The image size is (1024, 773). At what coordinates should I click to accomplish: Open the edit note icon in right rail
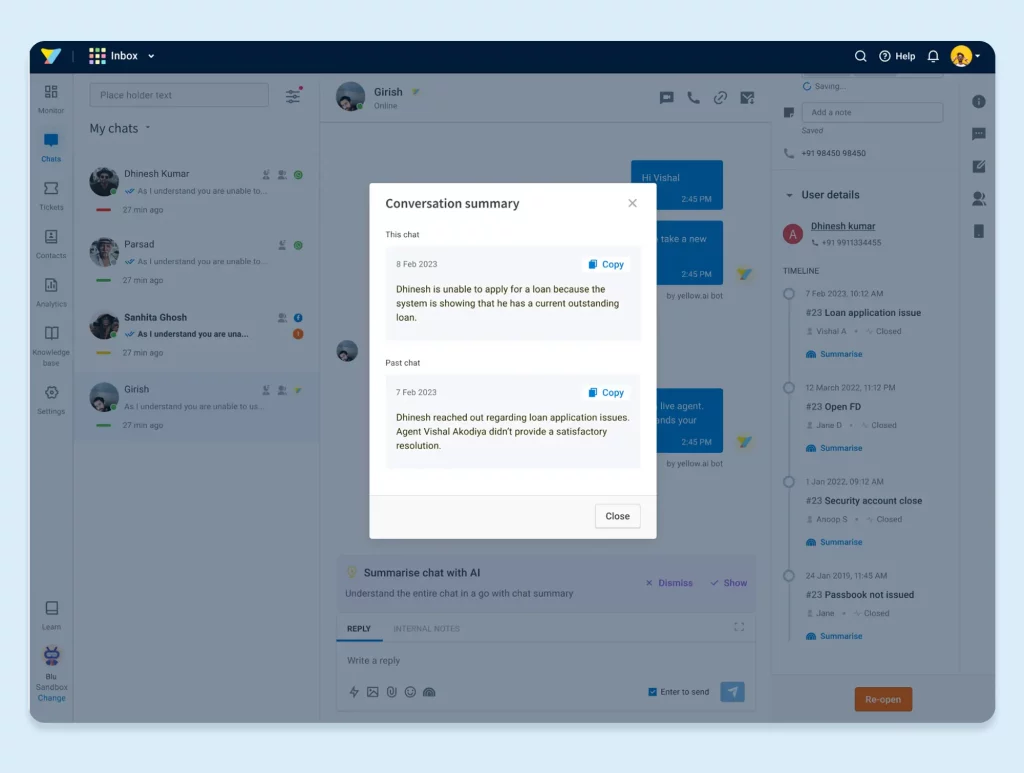[x=978, y=166]
